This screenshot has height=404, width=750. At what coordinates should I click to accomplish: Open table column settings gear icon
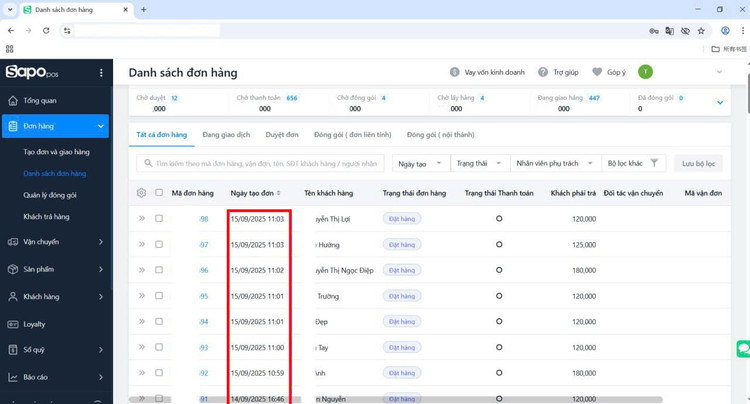click(x=141, y=193)
